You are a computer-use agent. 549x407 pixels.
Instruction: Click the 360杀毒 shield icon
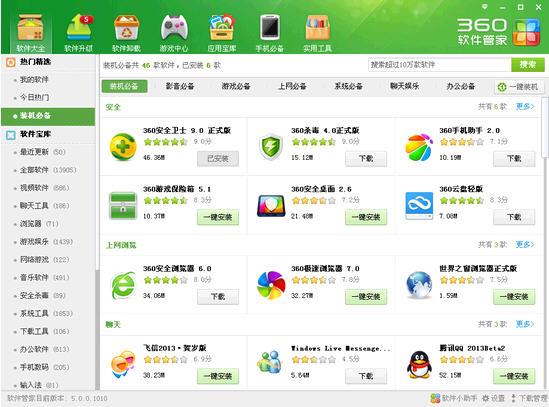tap(271, 147)
